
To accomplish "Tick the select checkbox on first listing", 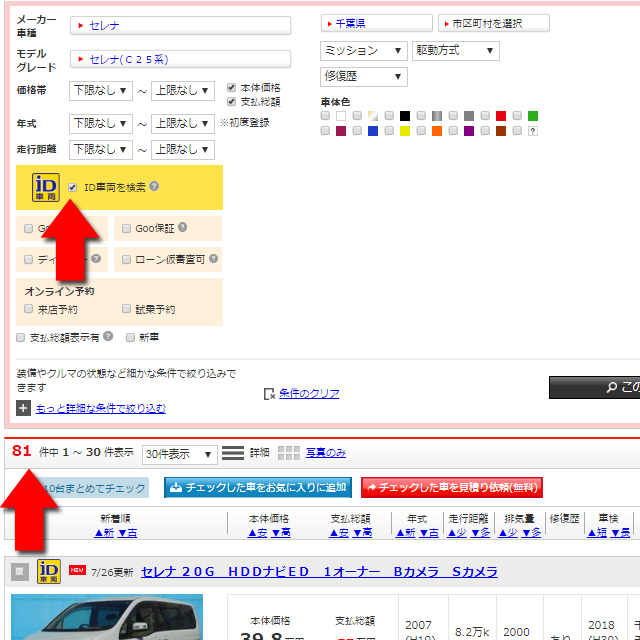I will point(20,572).
